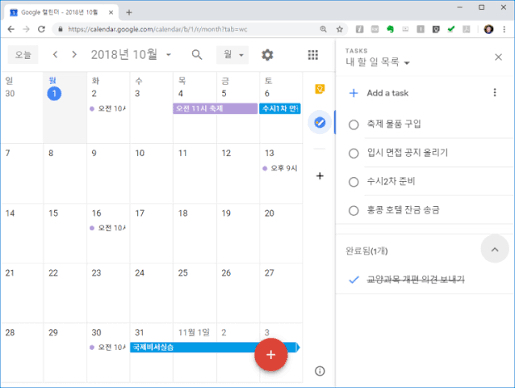This screenshot has height=388, width=515.
Task: Open the zoom magnifier in the address bar
Action: point(323,29)
